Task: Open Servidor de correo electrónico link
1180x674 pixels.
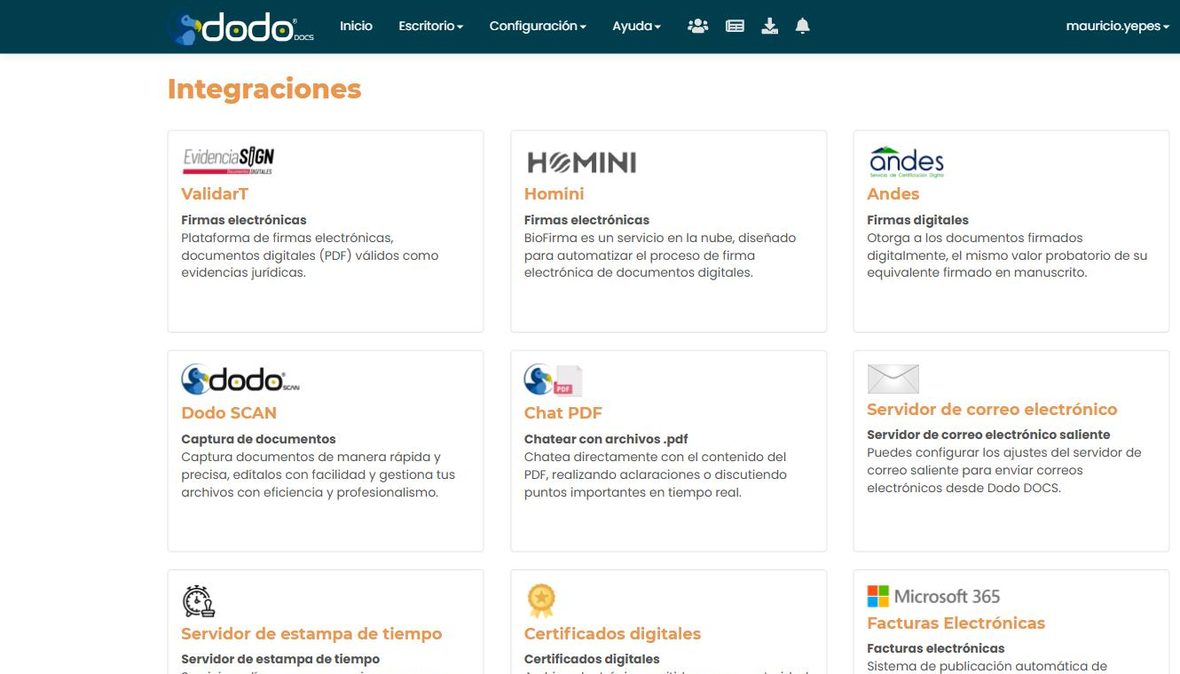Action: (992, 409)
